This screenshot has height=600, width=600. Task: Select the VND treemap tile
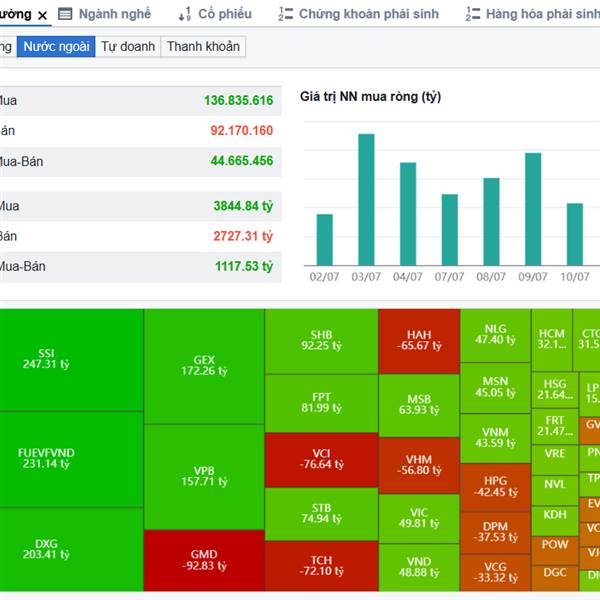419,567
